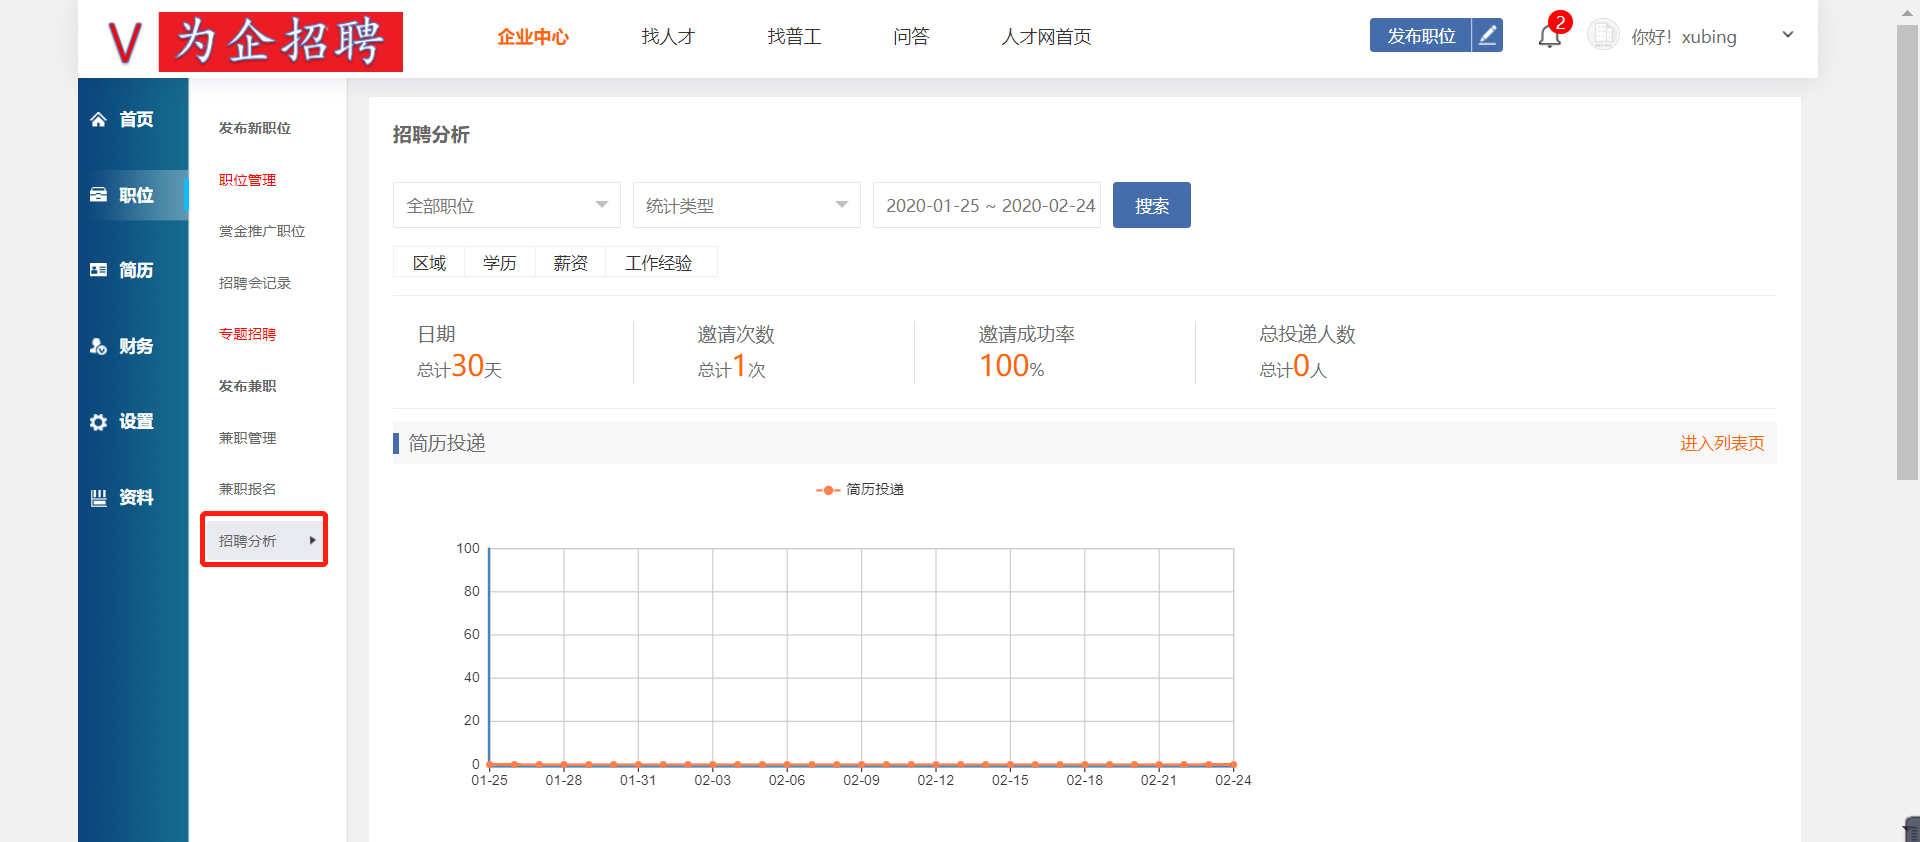Toggle the 简历投递 chart legend marker
This screenshot has width=1920, height=842.
(x=828, y=490)
